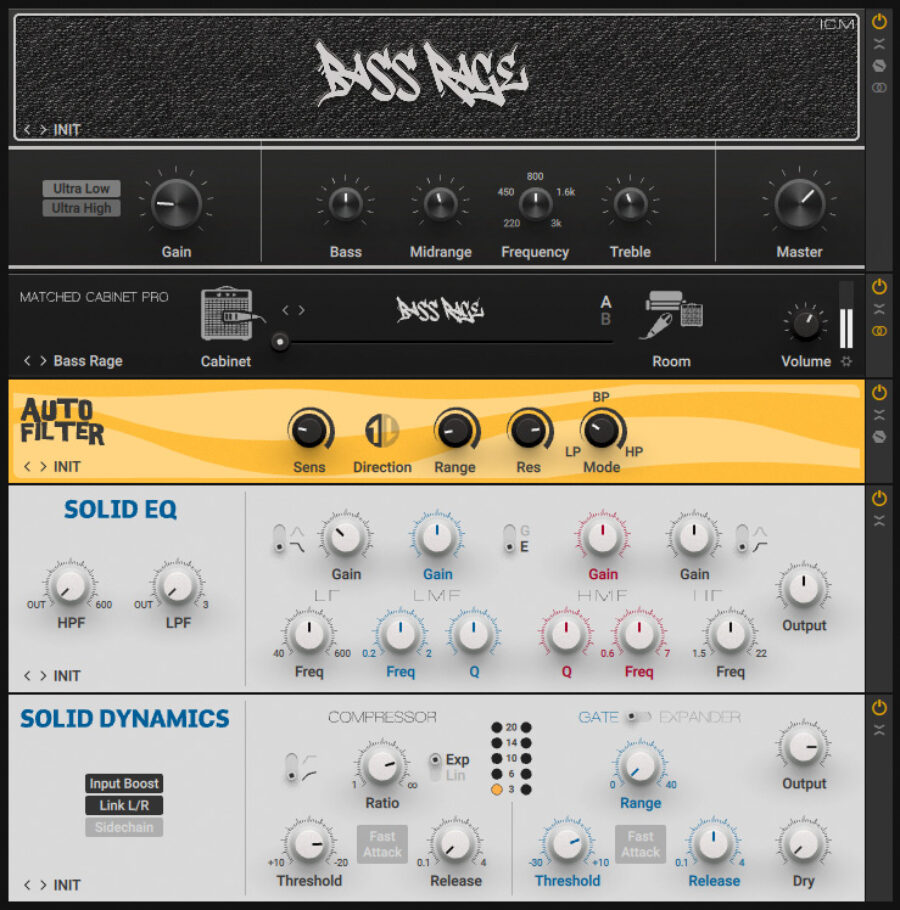900x910 pixels.
Task: Click the mic position slider under the cabinet
Action: tap(281, 341)
